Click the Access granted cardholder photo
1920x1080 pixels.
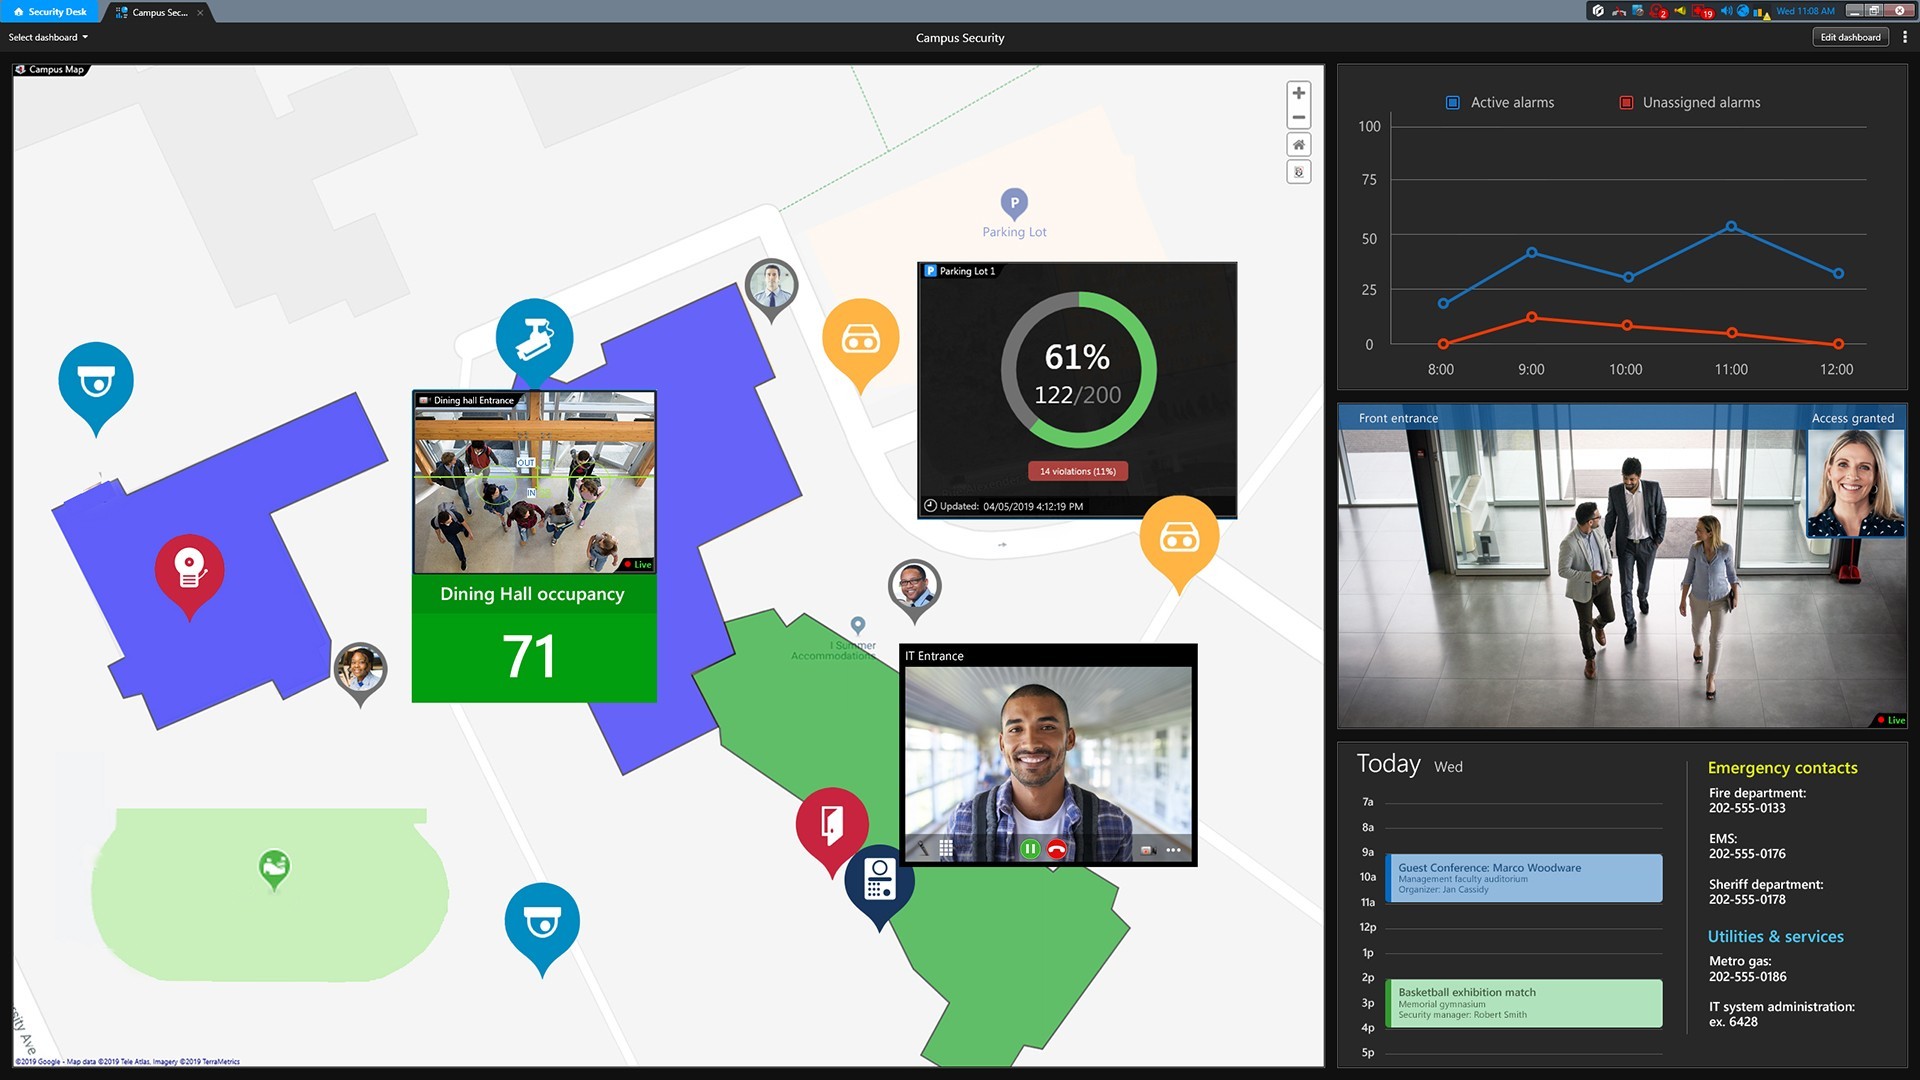click(x=1855, y=484)
